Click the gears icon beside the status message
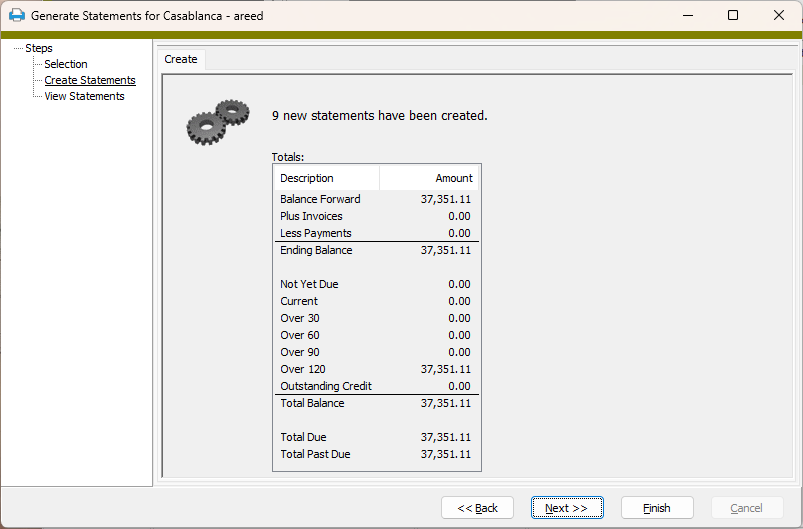This screenshot has height=529, width=803. tap(218, 120)
